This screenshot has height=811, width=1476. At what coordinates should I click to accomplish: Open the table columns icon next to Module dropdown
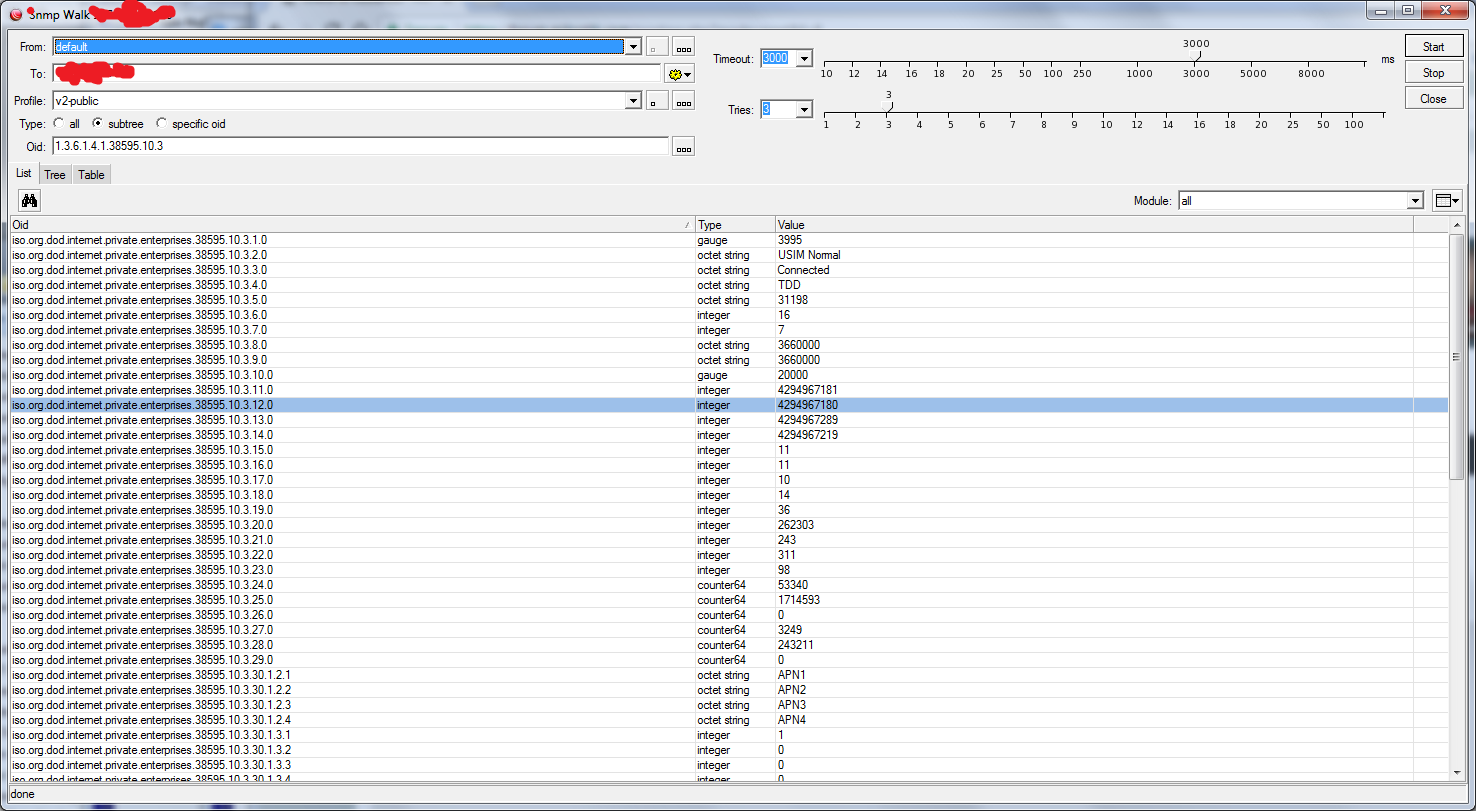pos(1447,200)
